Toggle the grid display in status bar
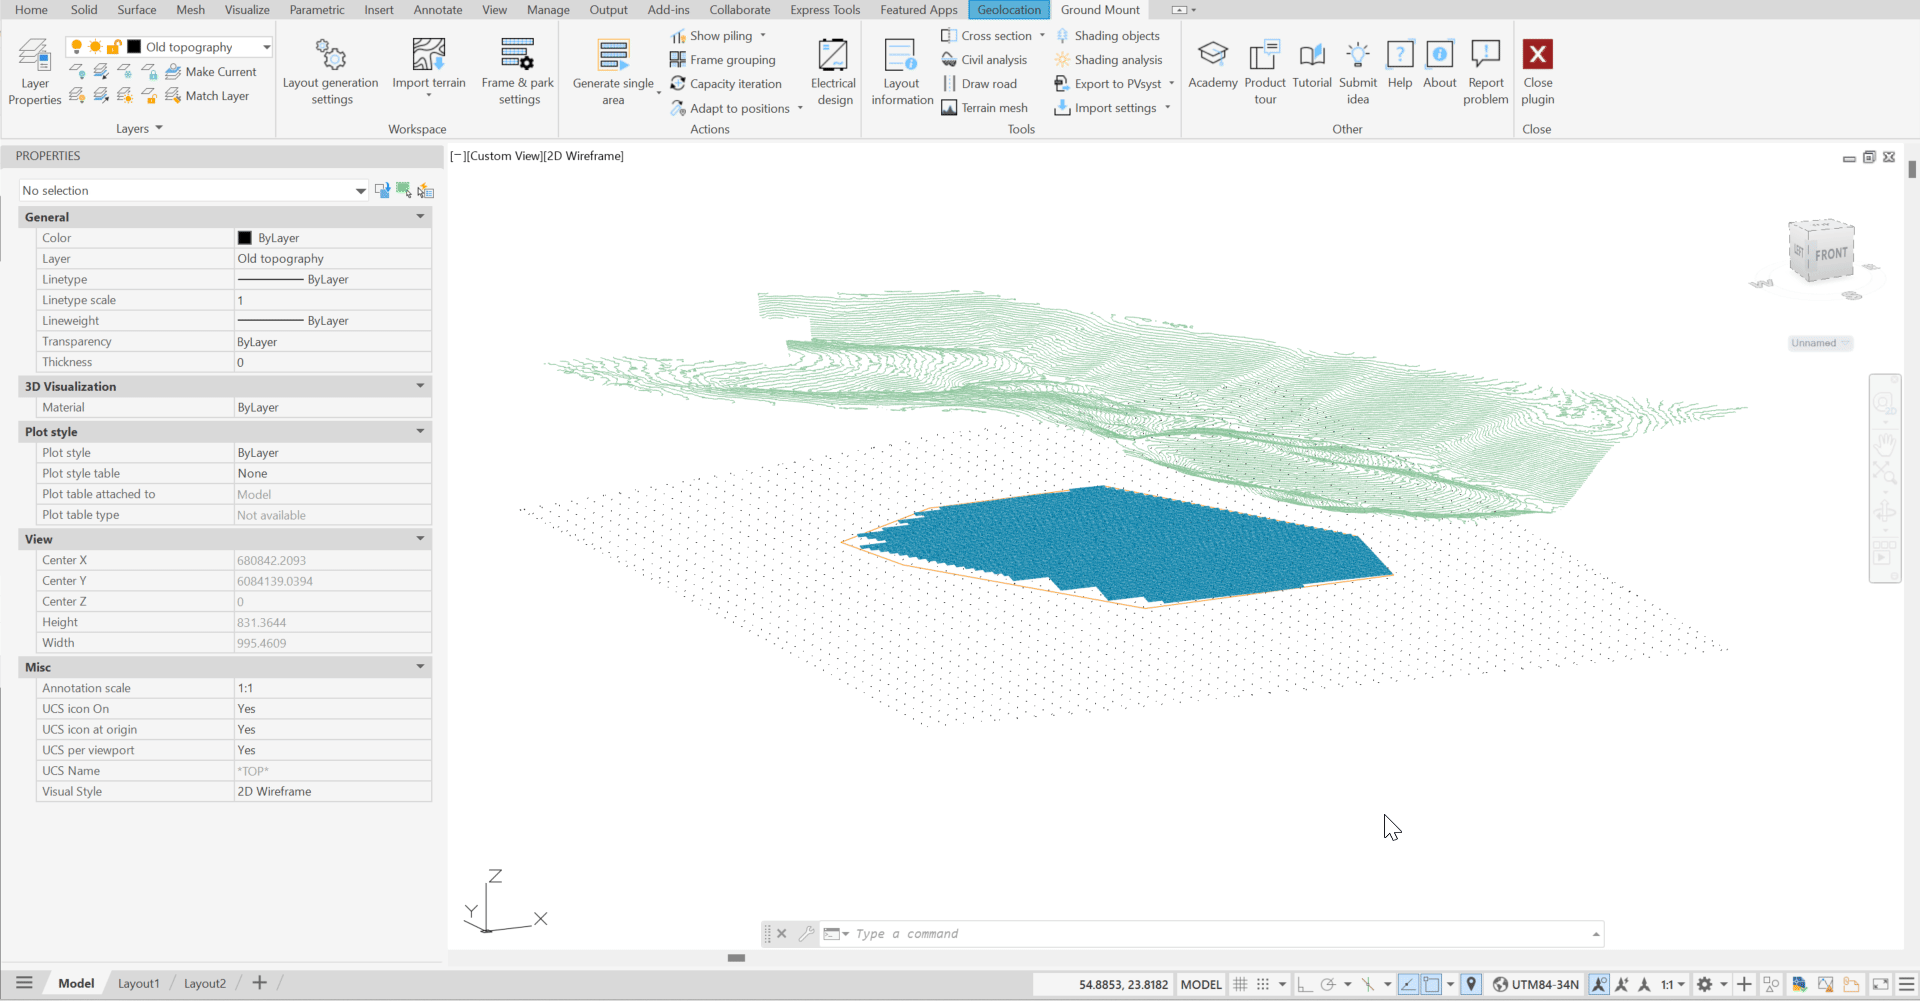The height and width of the screenshot is (1001, 1920). 1240,985
